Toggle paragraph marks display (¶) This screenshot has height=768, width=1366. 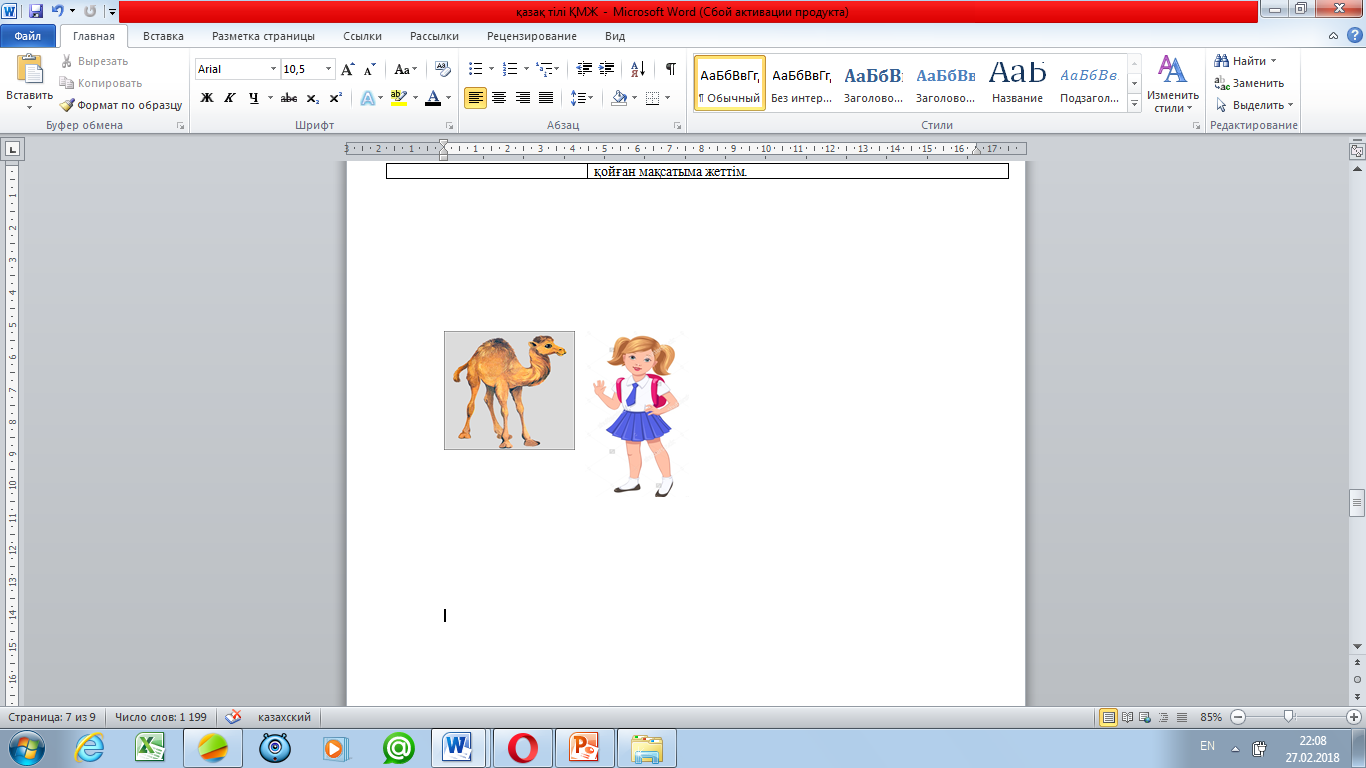pyautogui.click(x=670, y=69)
